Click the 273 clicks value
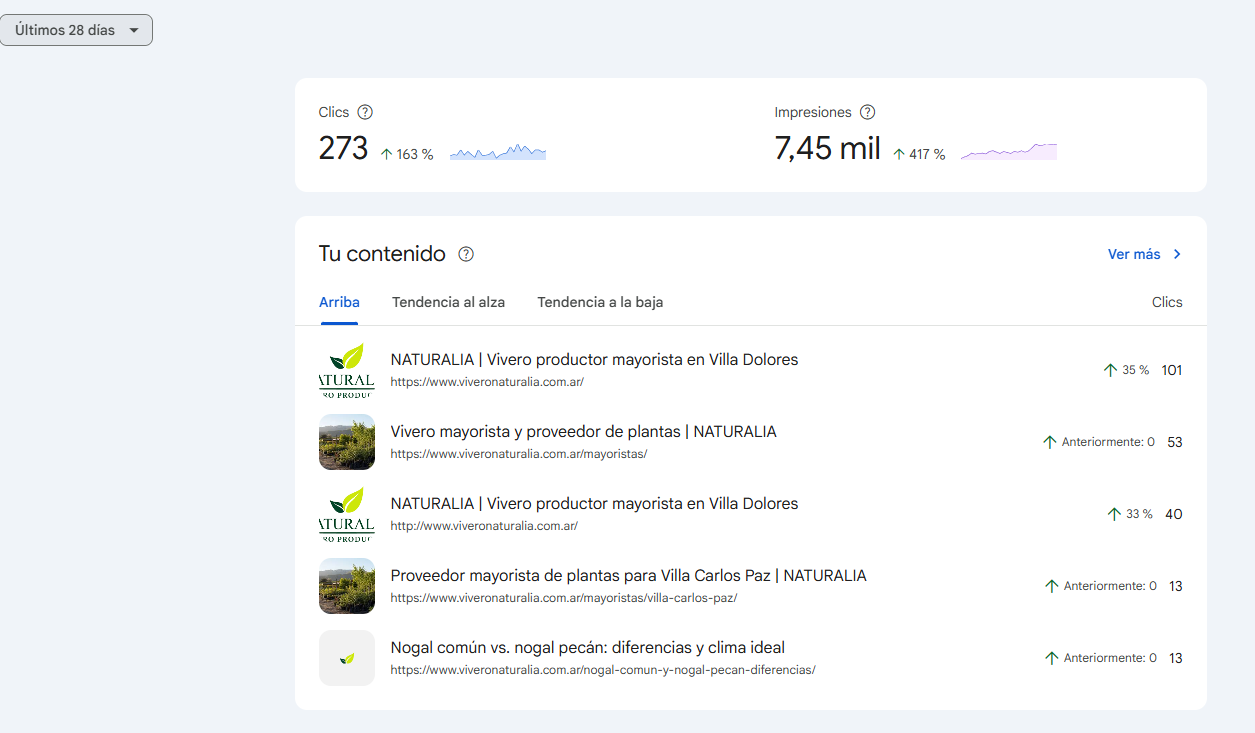Image resolution: width=1255 pixels, height=733 pixels. pos(344,149)
